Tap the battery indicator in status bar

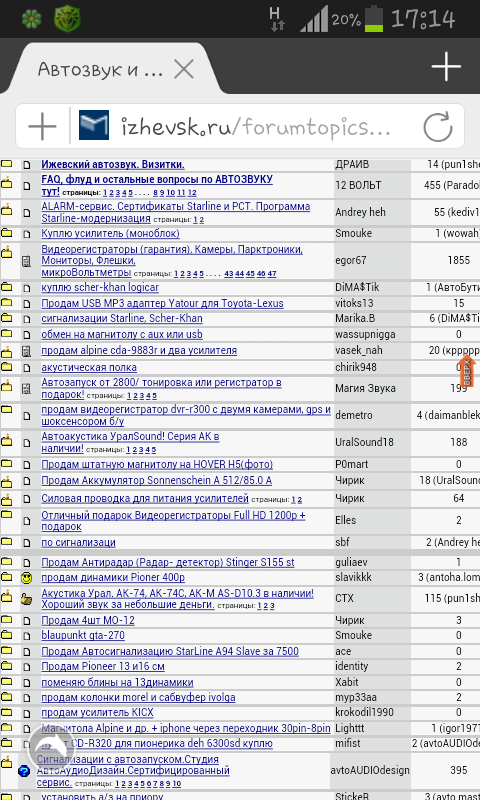[x=375, y=19]
